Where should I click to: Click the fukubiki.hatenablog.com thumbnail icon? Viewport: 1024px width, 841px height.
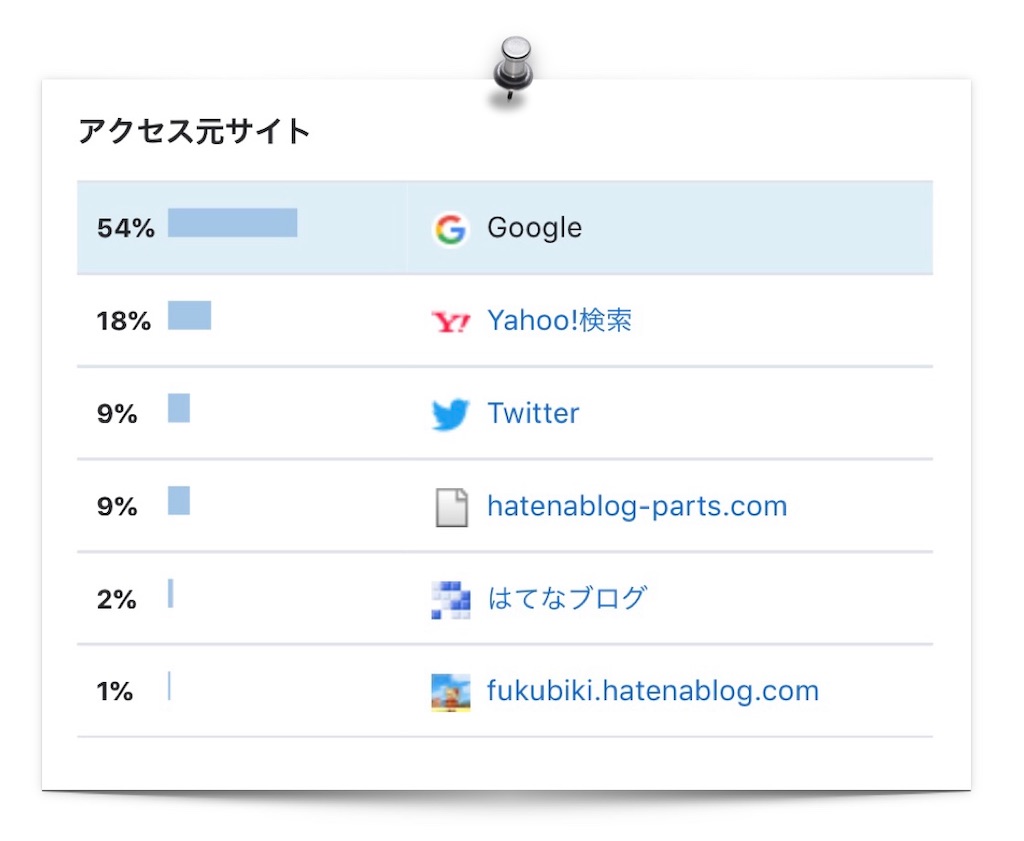450,692
